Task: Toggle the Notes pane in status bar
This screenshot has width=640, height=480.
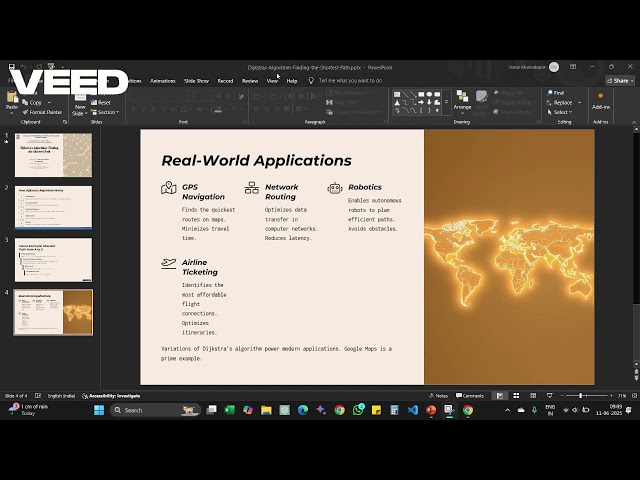Action: tap(439, 396)
